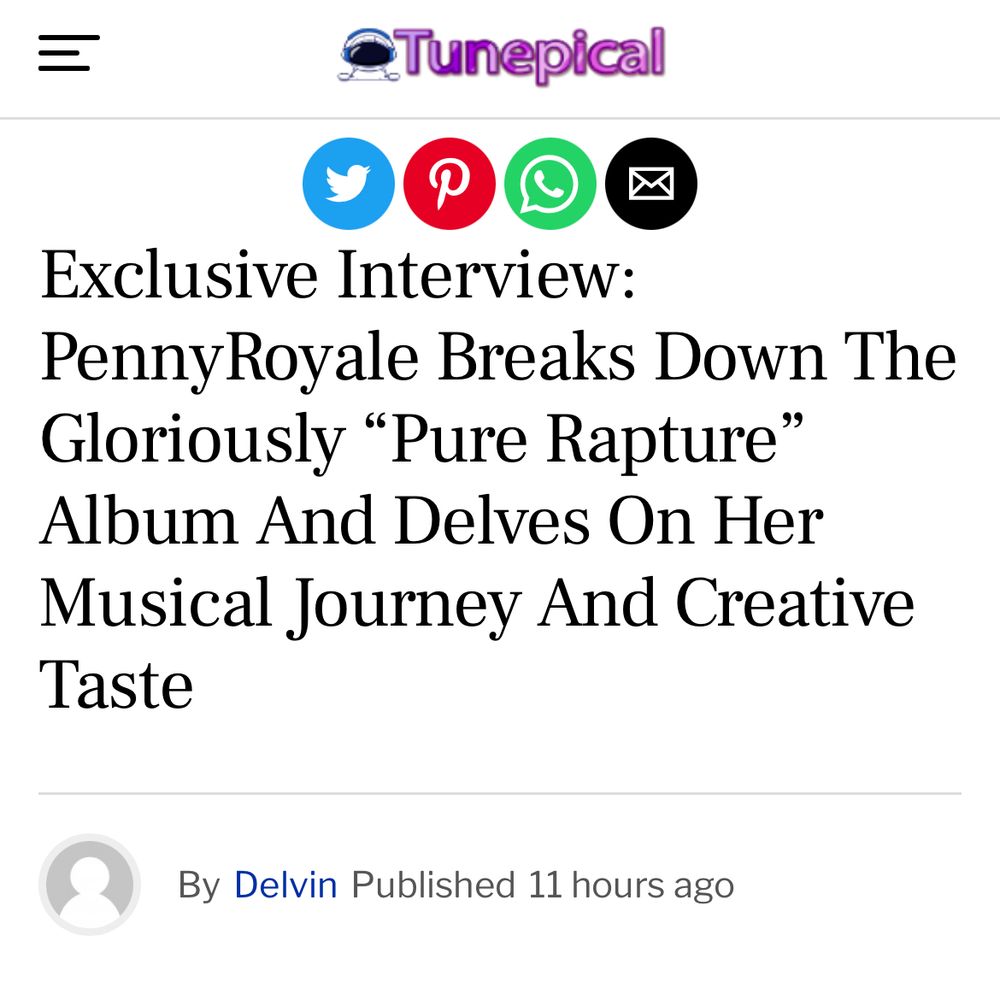
Task: Open Delvin's author profile
Action: tap(285, 885)
